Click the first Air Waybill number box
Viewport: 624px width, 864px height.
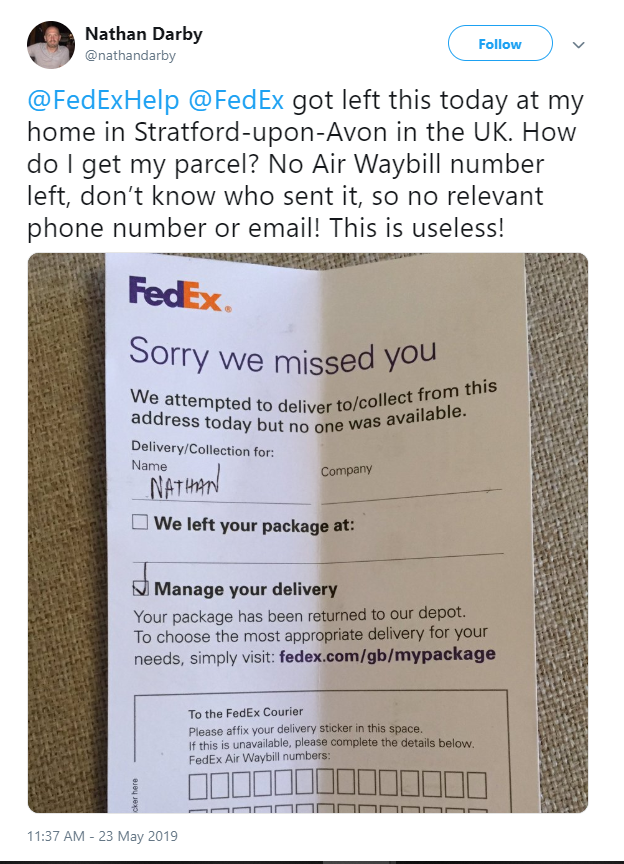click(x=197, y=786)
